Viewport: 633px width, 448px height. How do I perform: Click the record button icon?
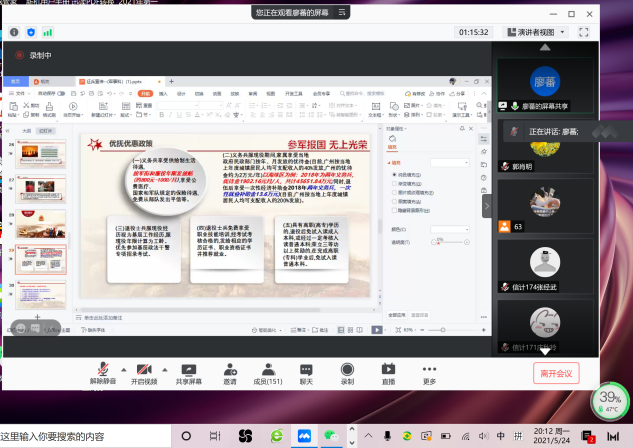click(347, 368)
